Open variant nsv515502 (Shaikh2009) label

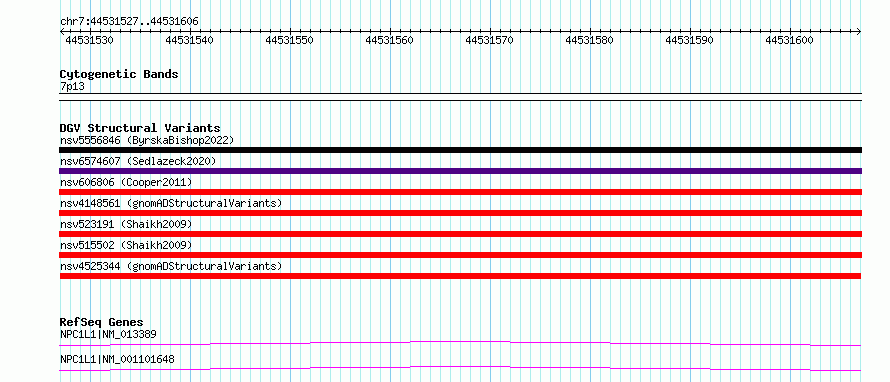pyautogui.click(x=126, y=245)
